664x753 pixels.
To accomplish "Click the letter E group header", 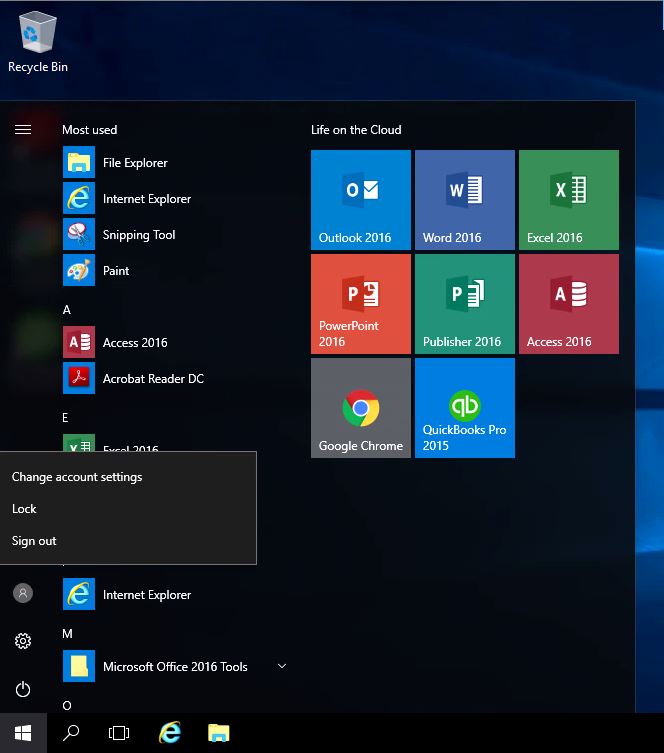I will [65, 418].
